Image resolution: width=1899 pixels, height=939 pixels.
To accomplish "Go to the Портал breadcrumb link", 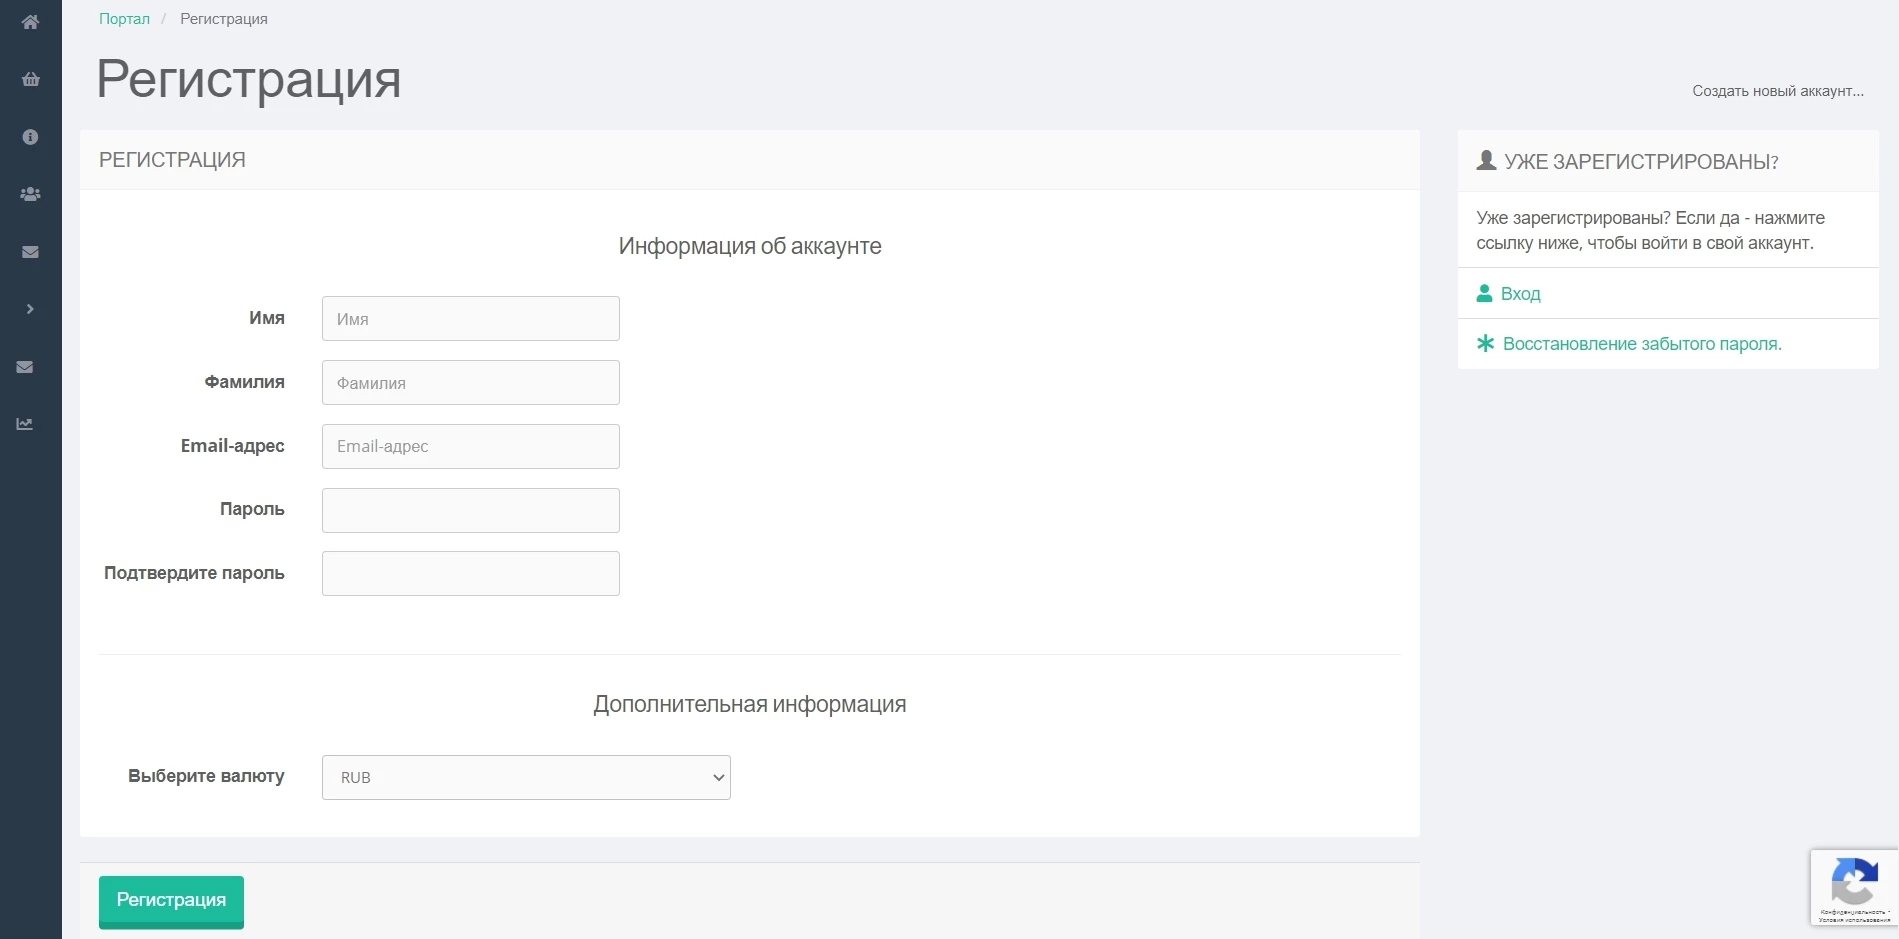I will coord(124,19).
